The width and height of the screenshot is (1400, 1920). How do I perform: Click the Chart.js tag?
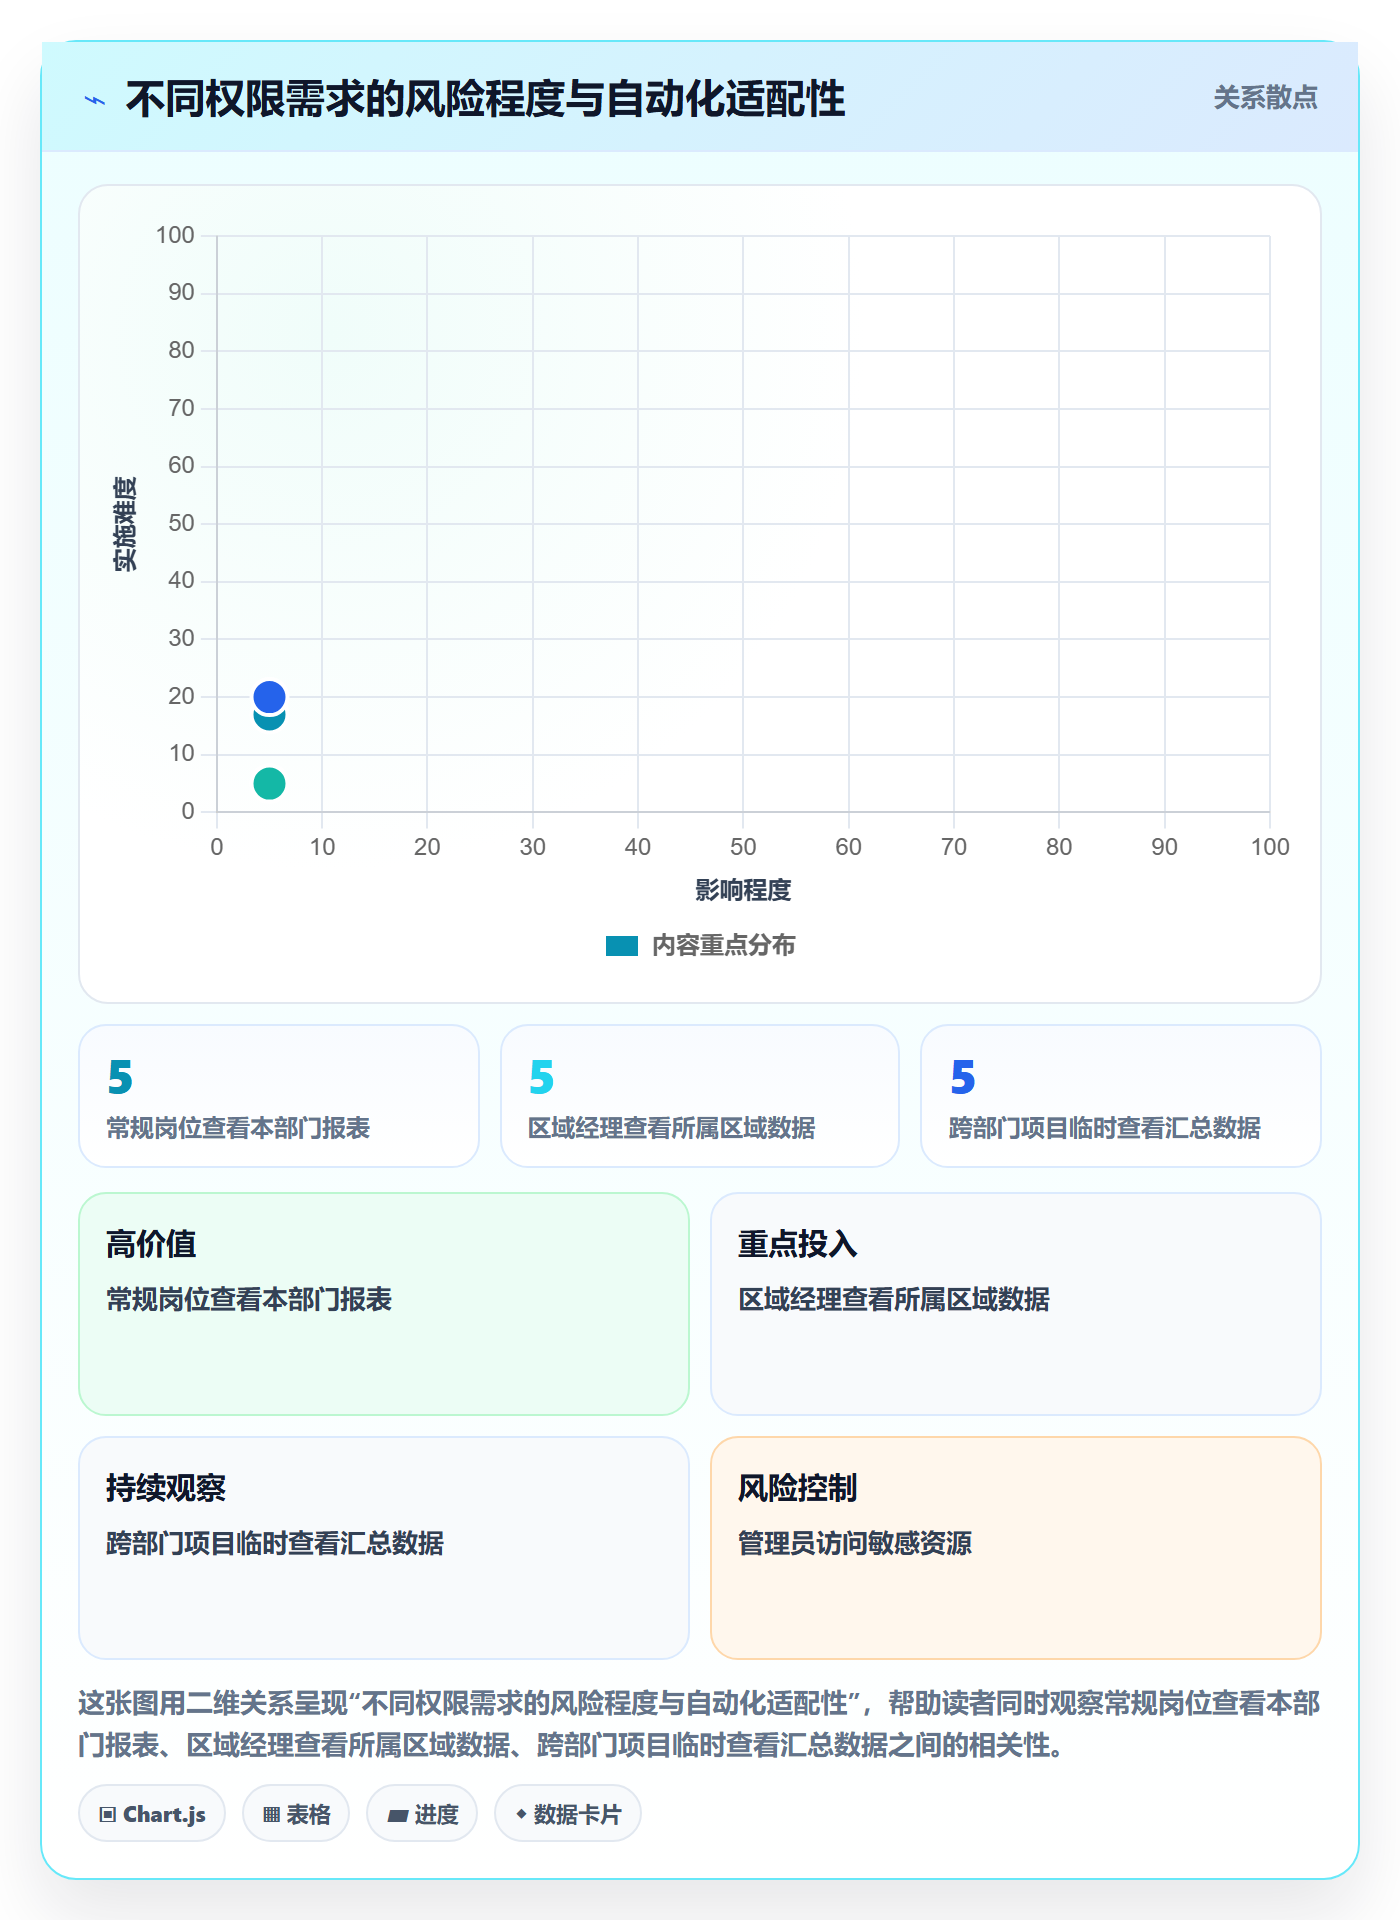point(152,1814)
